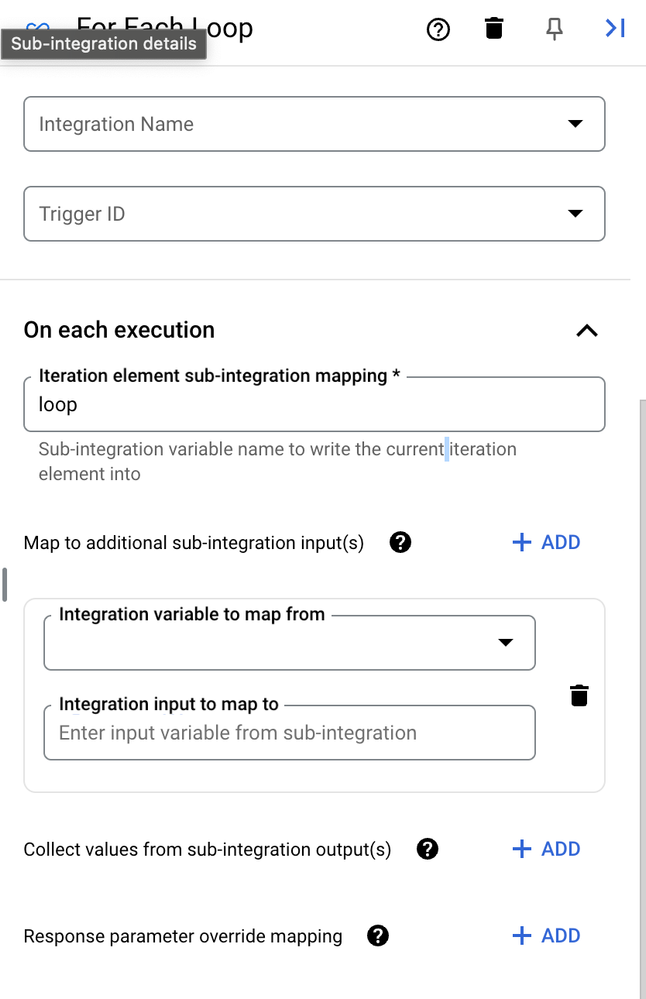Image resolution: width=646 pixels, height=999 pixels.
Task: Open the help icon in the header
Action: tap(438, 29)
